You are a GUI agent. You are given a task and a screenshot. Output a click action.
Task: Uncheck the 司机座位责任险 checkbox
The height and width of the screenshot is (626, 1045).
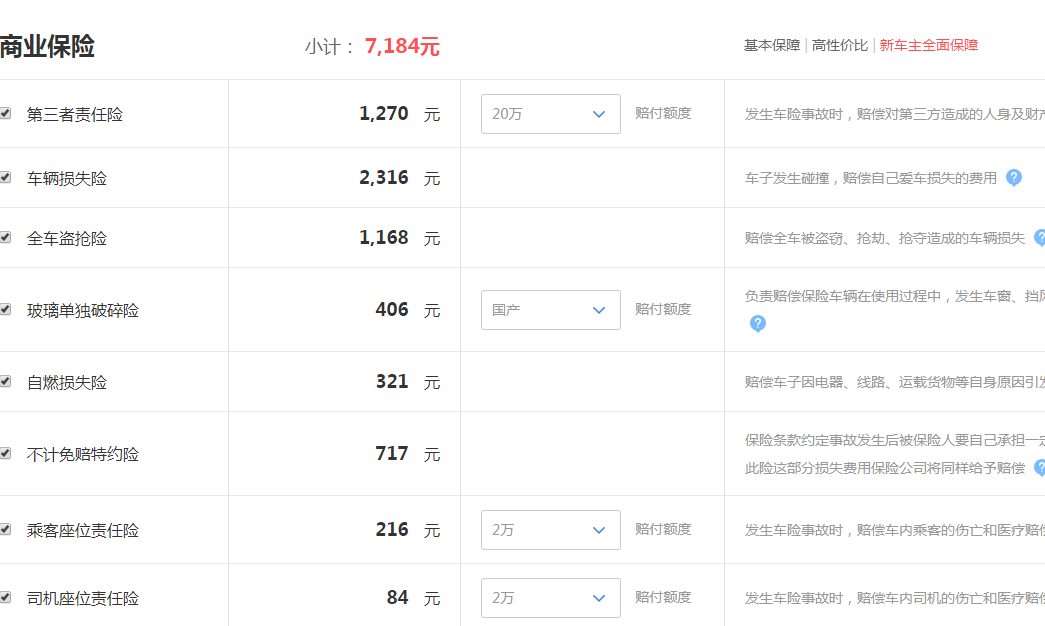[5, 597]
